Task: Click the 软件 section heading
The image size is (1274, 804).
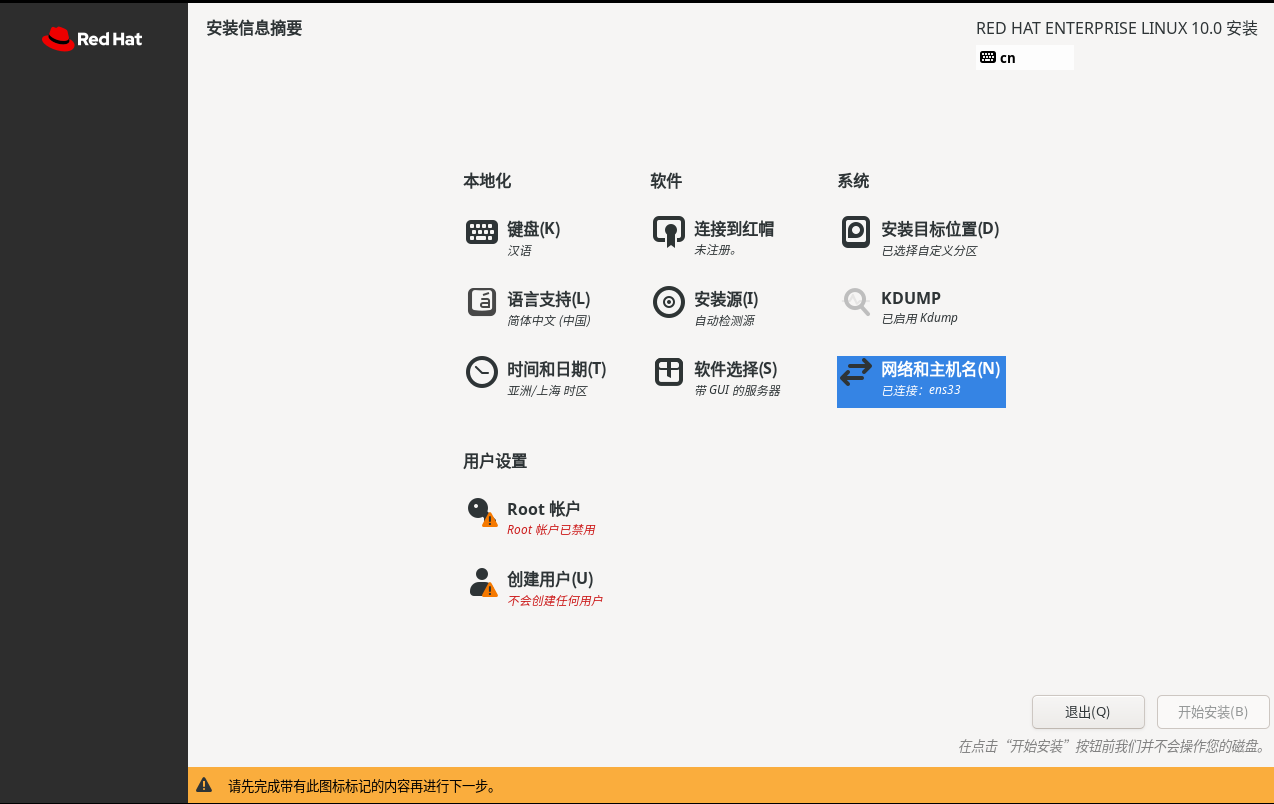Action: (x=666, y=181)
